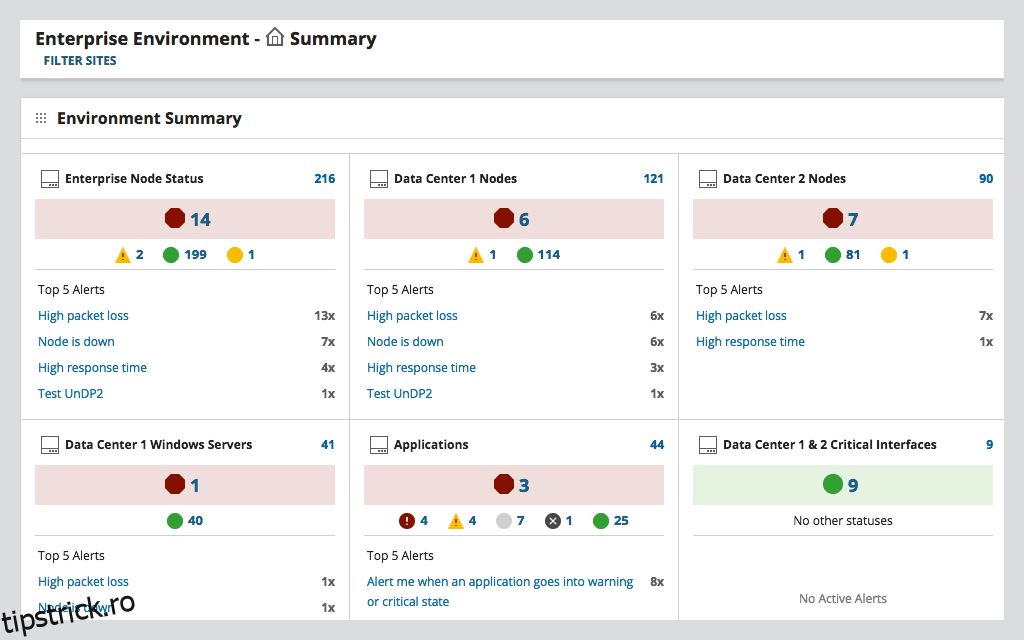The height and width of the screenshot is (640, 1024).
Task: Click the Applications tile icon
Action: click(x=379, y=445)
